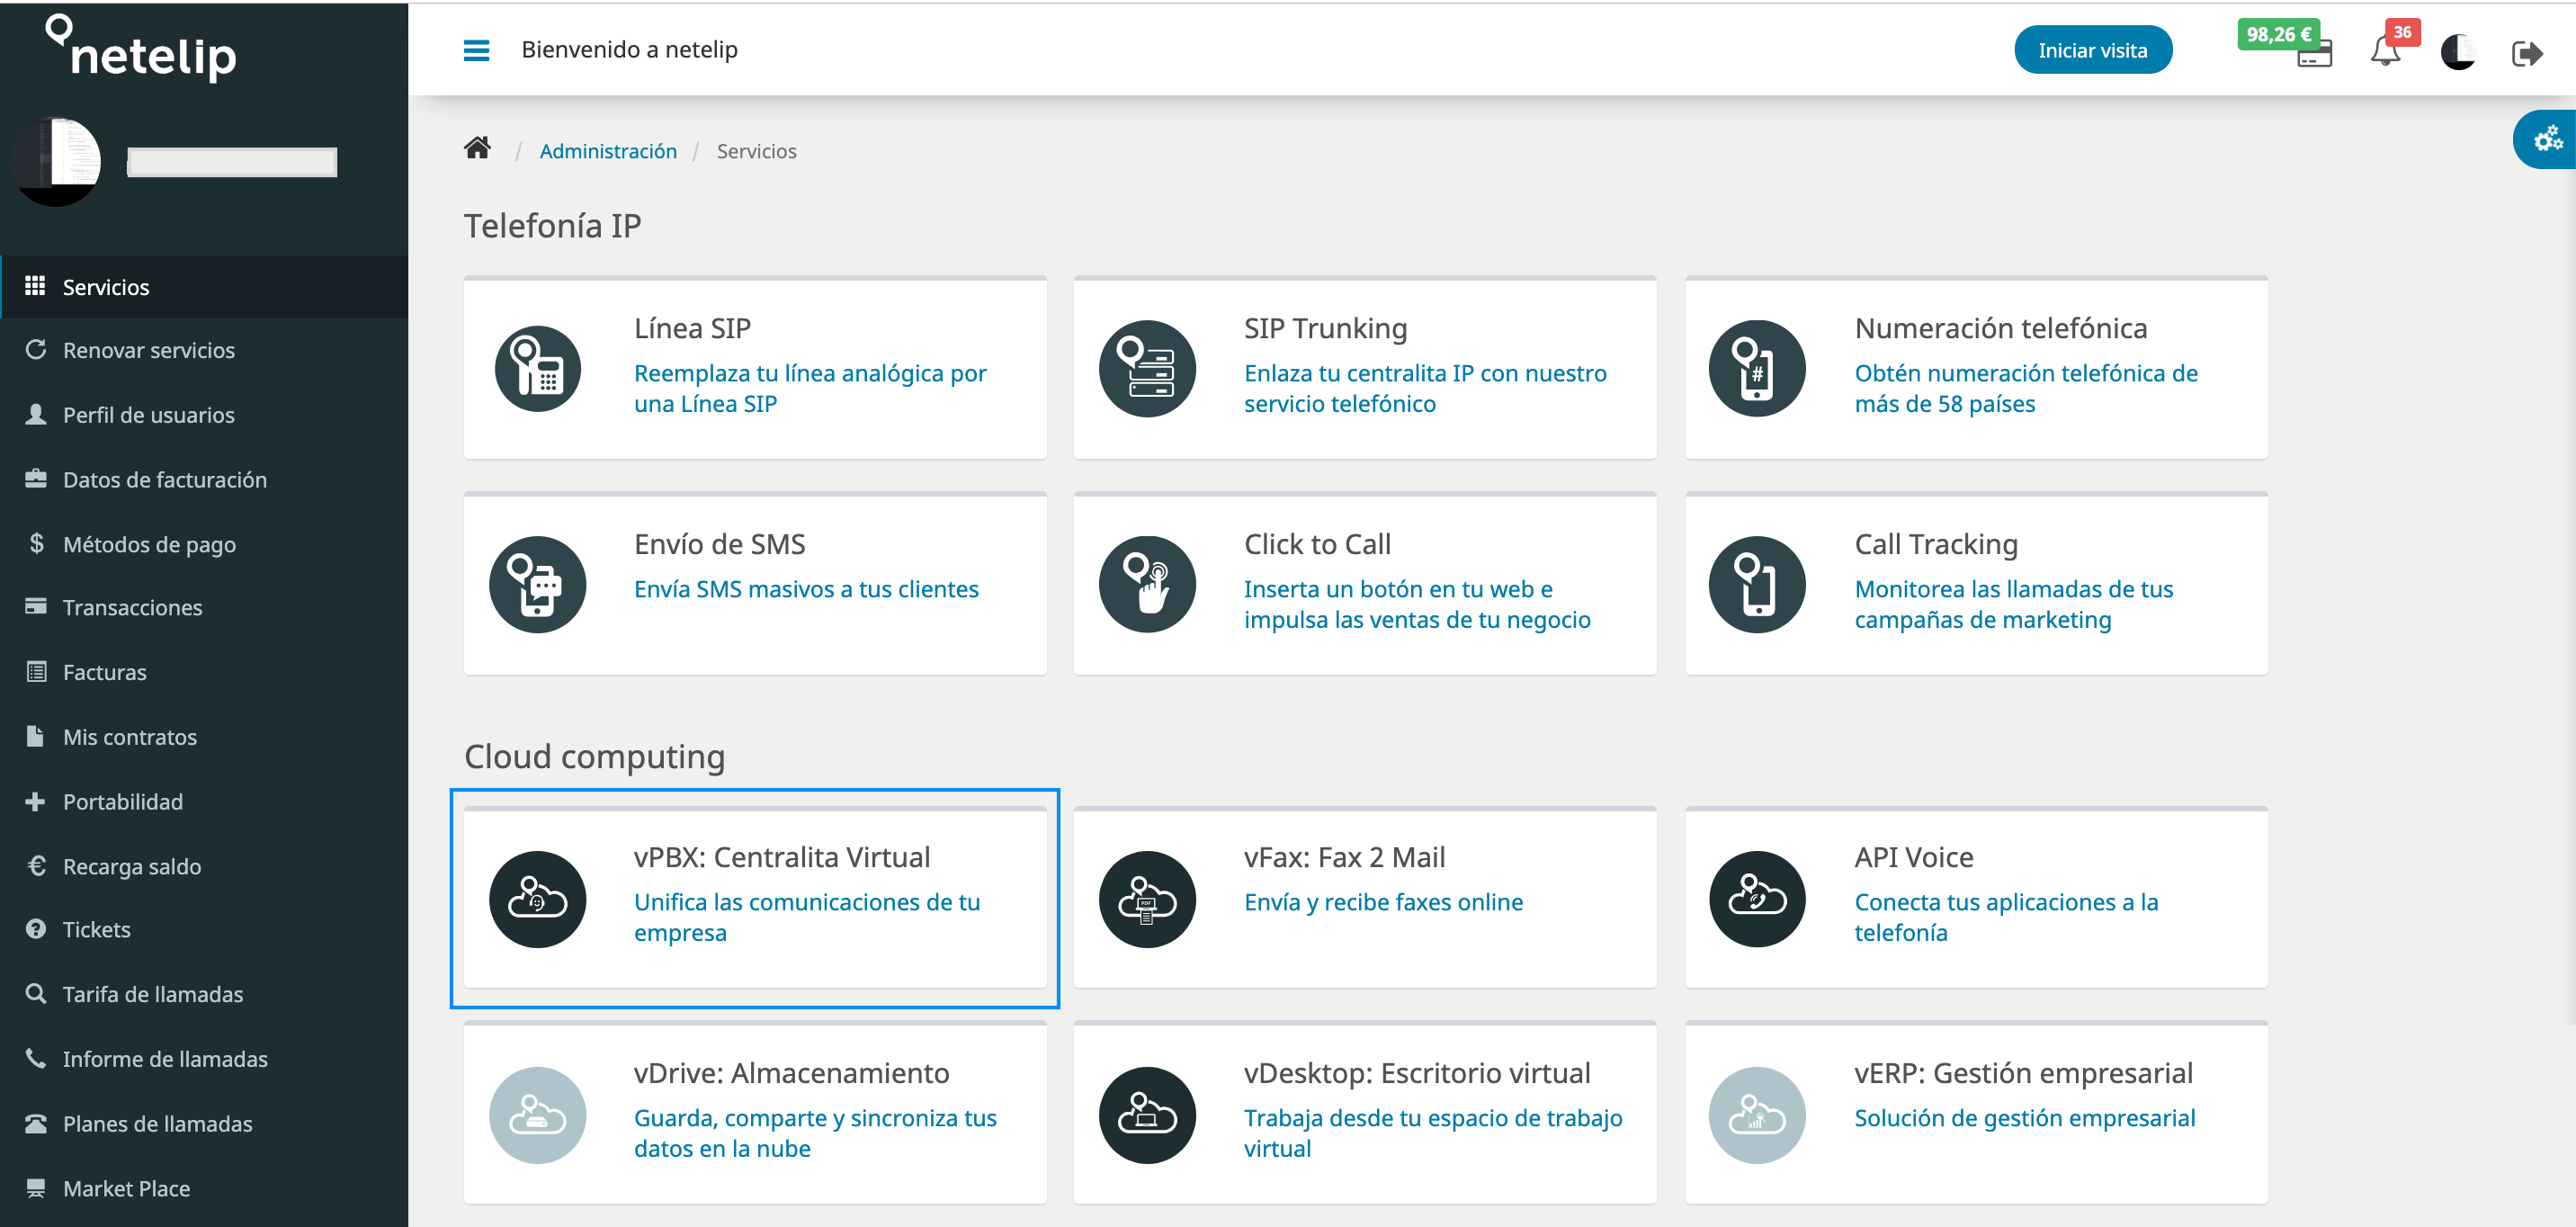Click the vDrive storage cloud icon

pos(538,1115)
